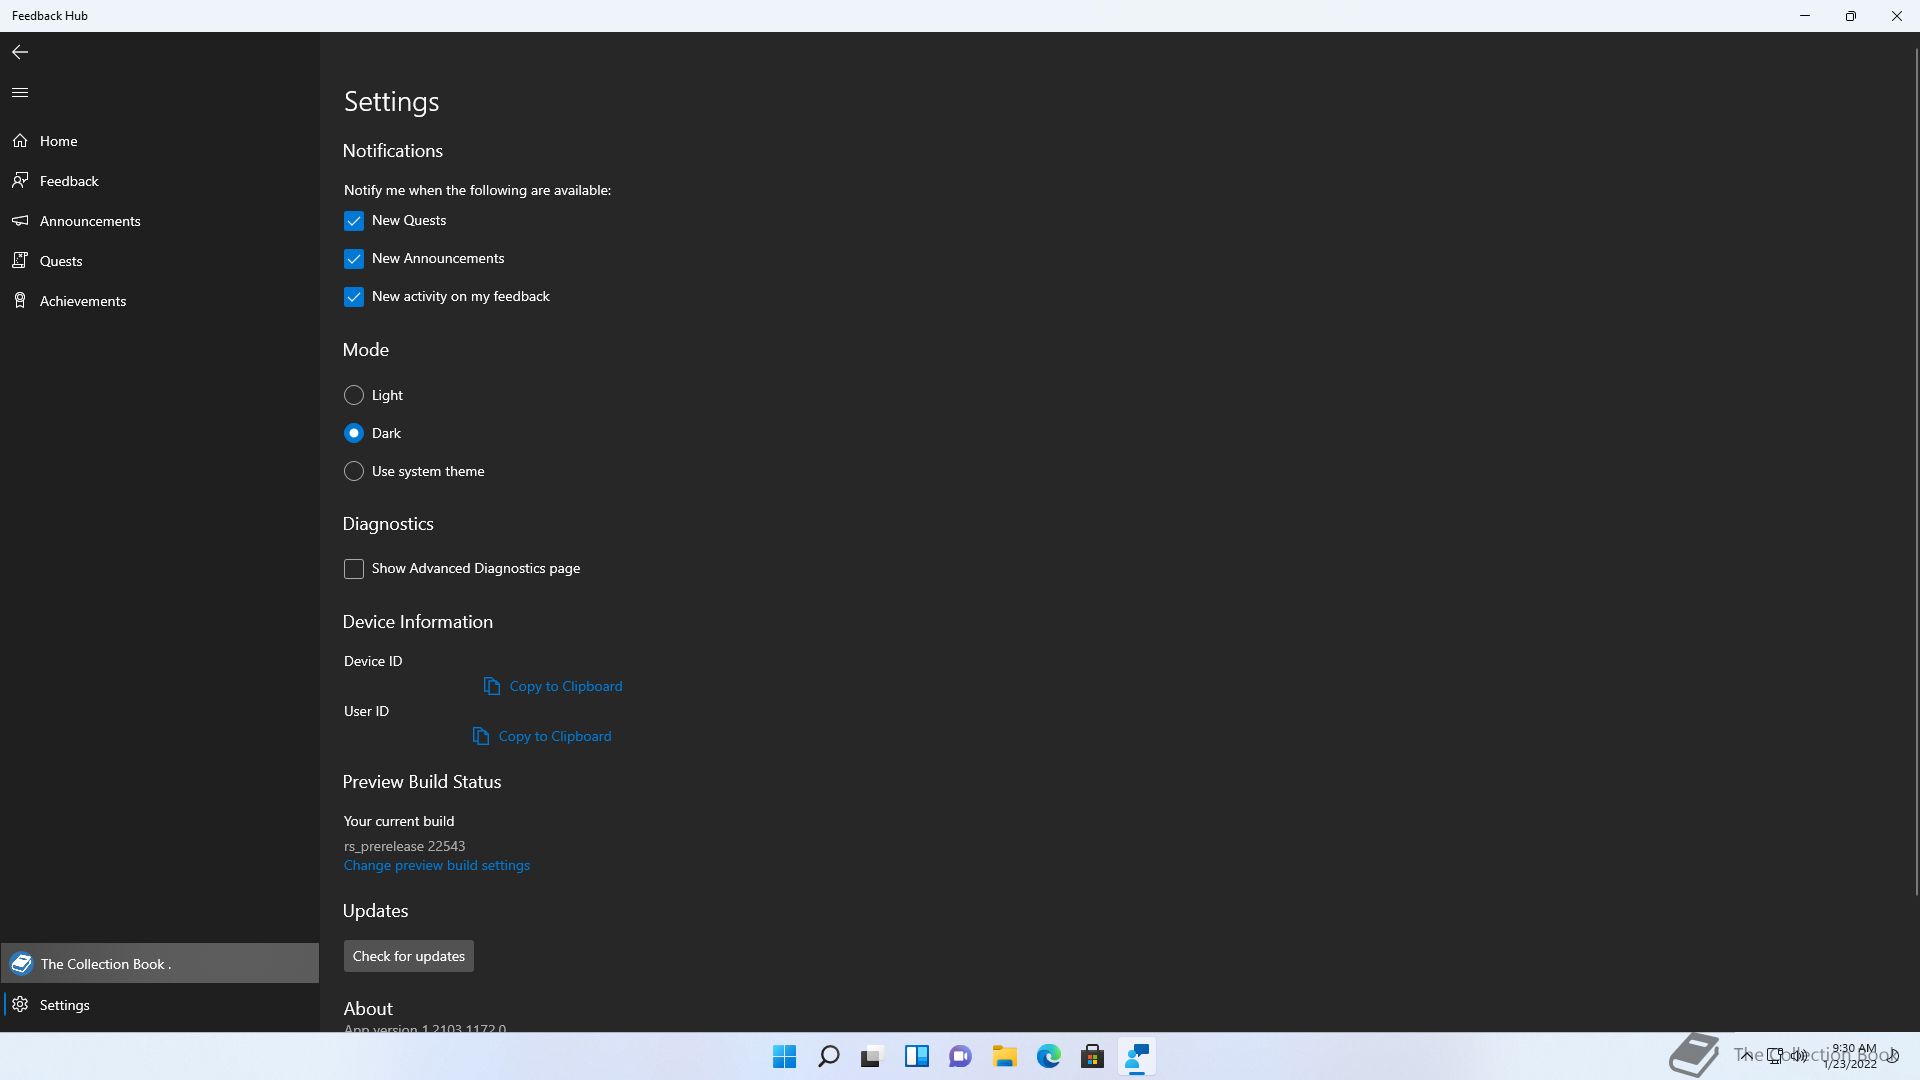Open Widgets from taskbar
Image resolution: width=1920 pixels, height=1080 pixels.
point(917,1056)
